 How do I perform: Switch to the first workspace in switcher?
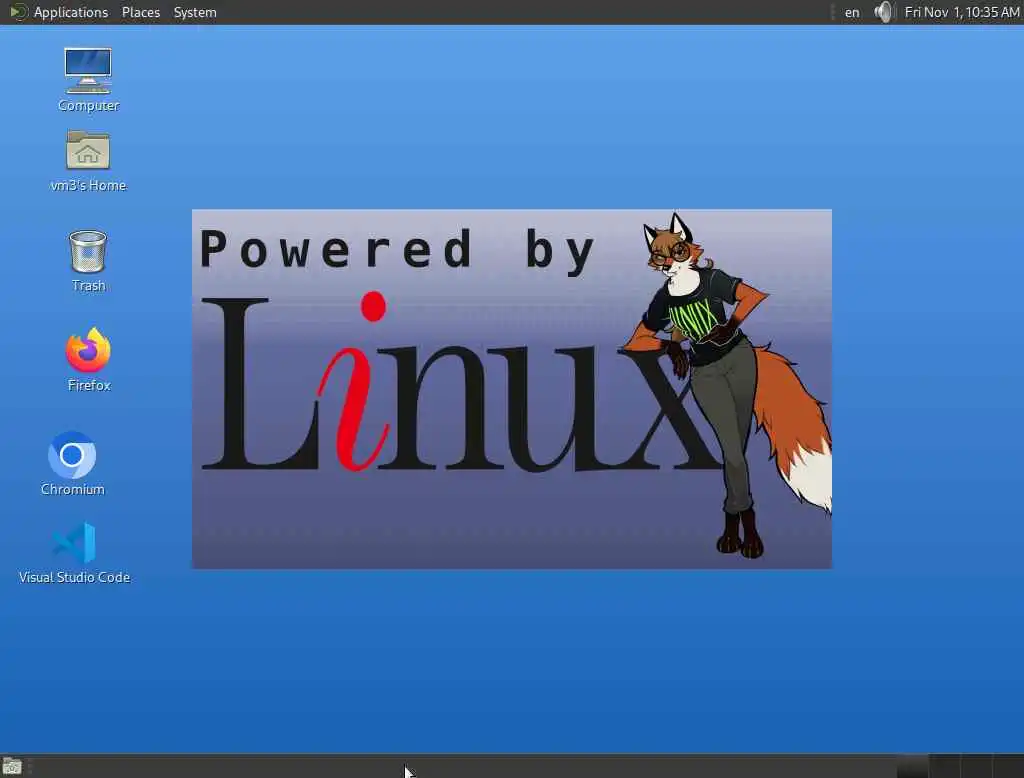click(912, 766)
